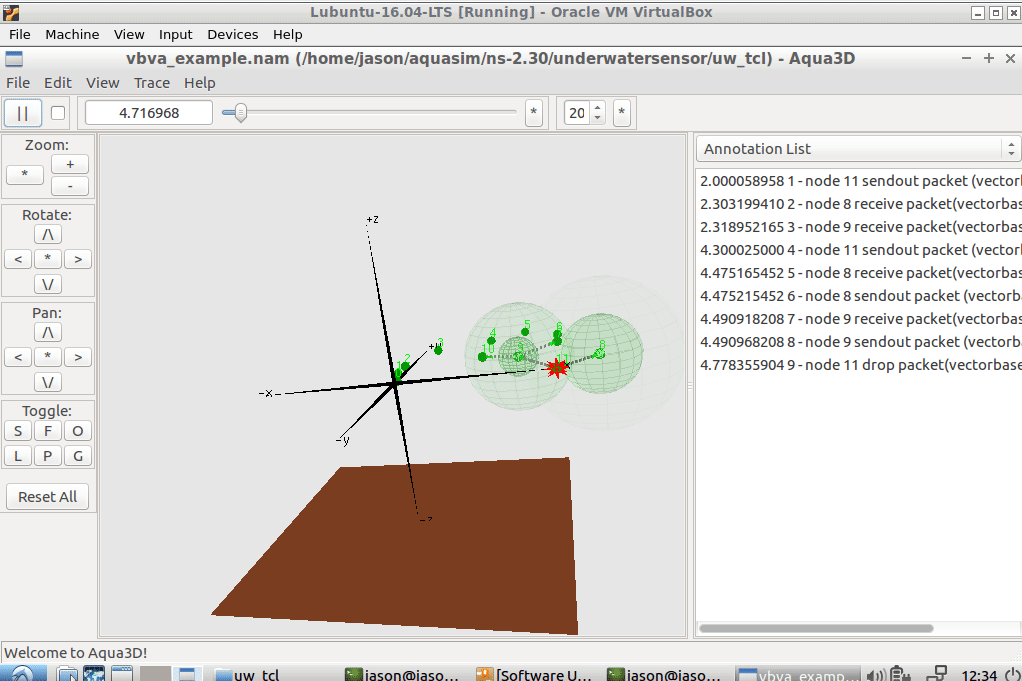Click the red burst marker at node 11
This screenshot has width=1022, height=681.
557,368
